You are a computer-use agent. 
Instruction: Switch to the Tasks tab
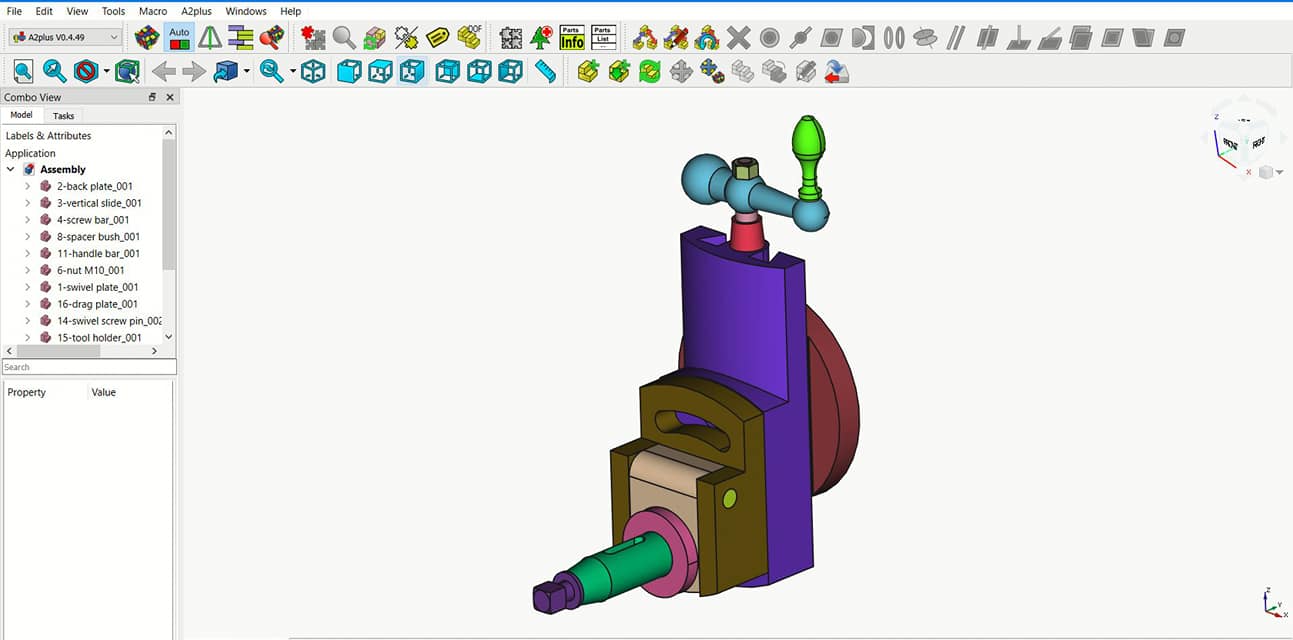point(63,116)
